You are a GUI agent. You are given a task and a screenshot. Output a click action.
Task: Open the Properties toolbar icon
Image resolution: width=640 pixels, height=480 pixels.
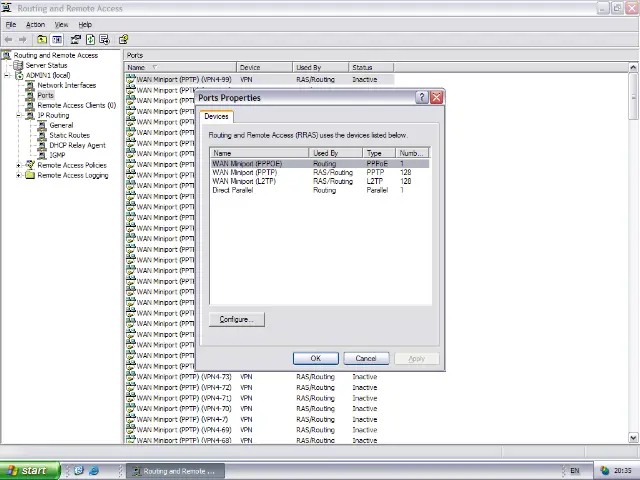coord(76,40)
